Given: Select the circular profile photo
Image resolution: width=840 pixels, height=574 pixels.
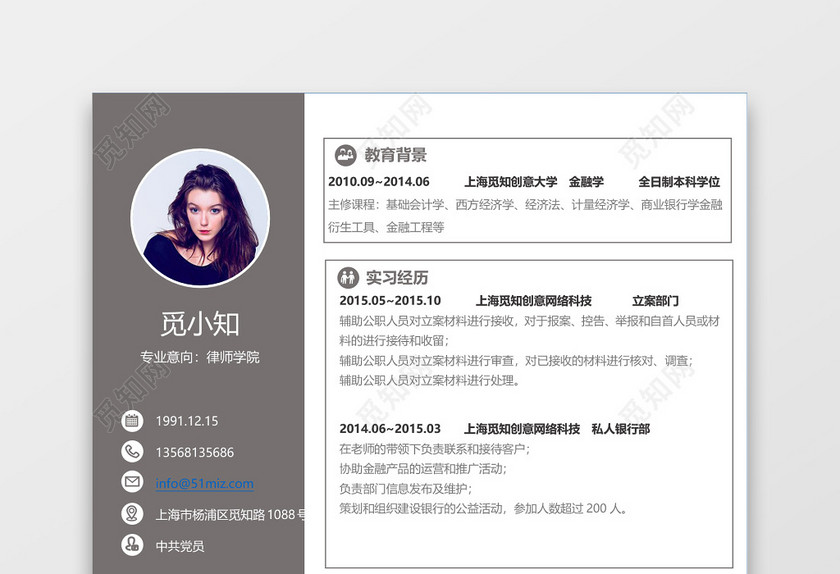Looking at the screenshot, I should coord(200,218).
